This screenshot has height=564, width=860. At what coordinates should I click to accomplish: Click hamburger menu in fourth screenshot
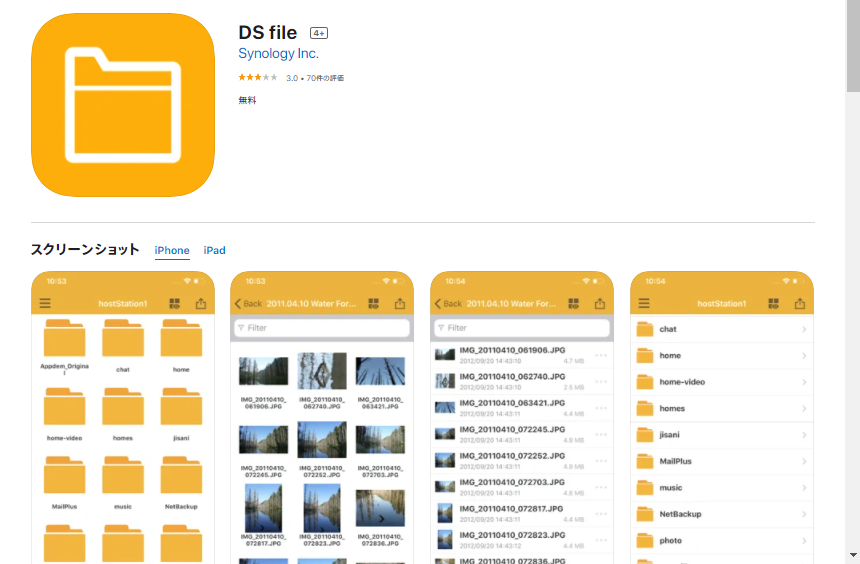(644, 303)
